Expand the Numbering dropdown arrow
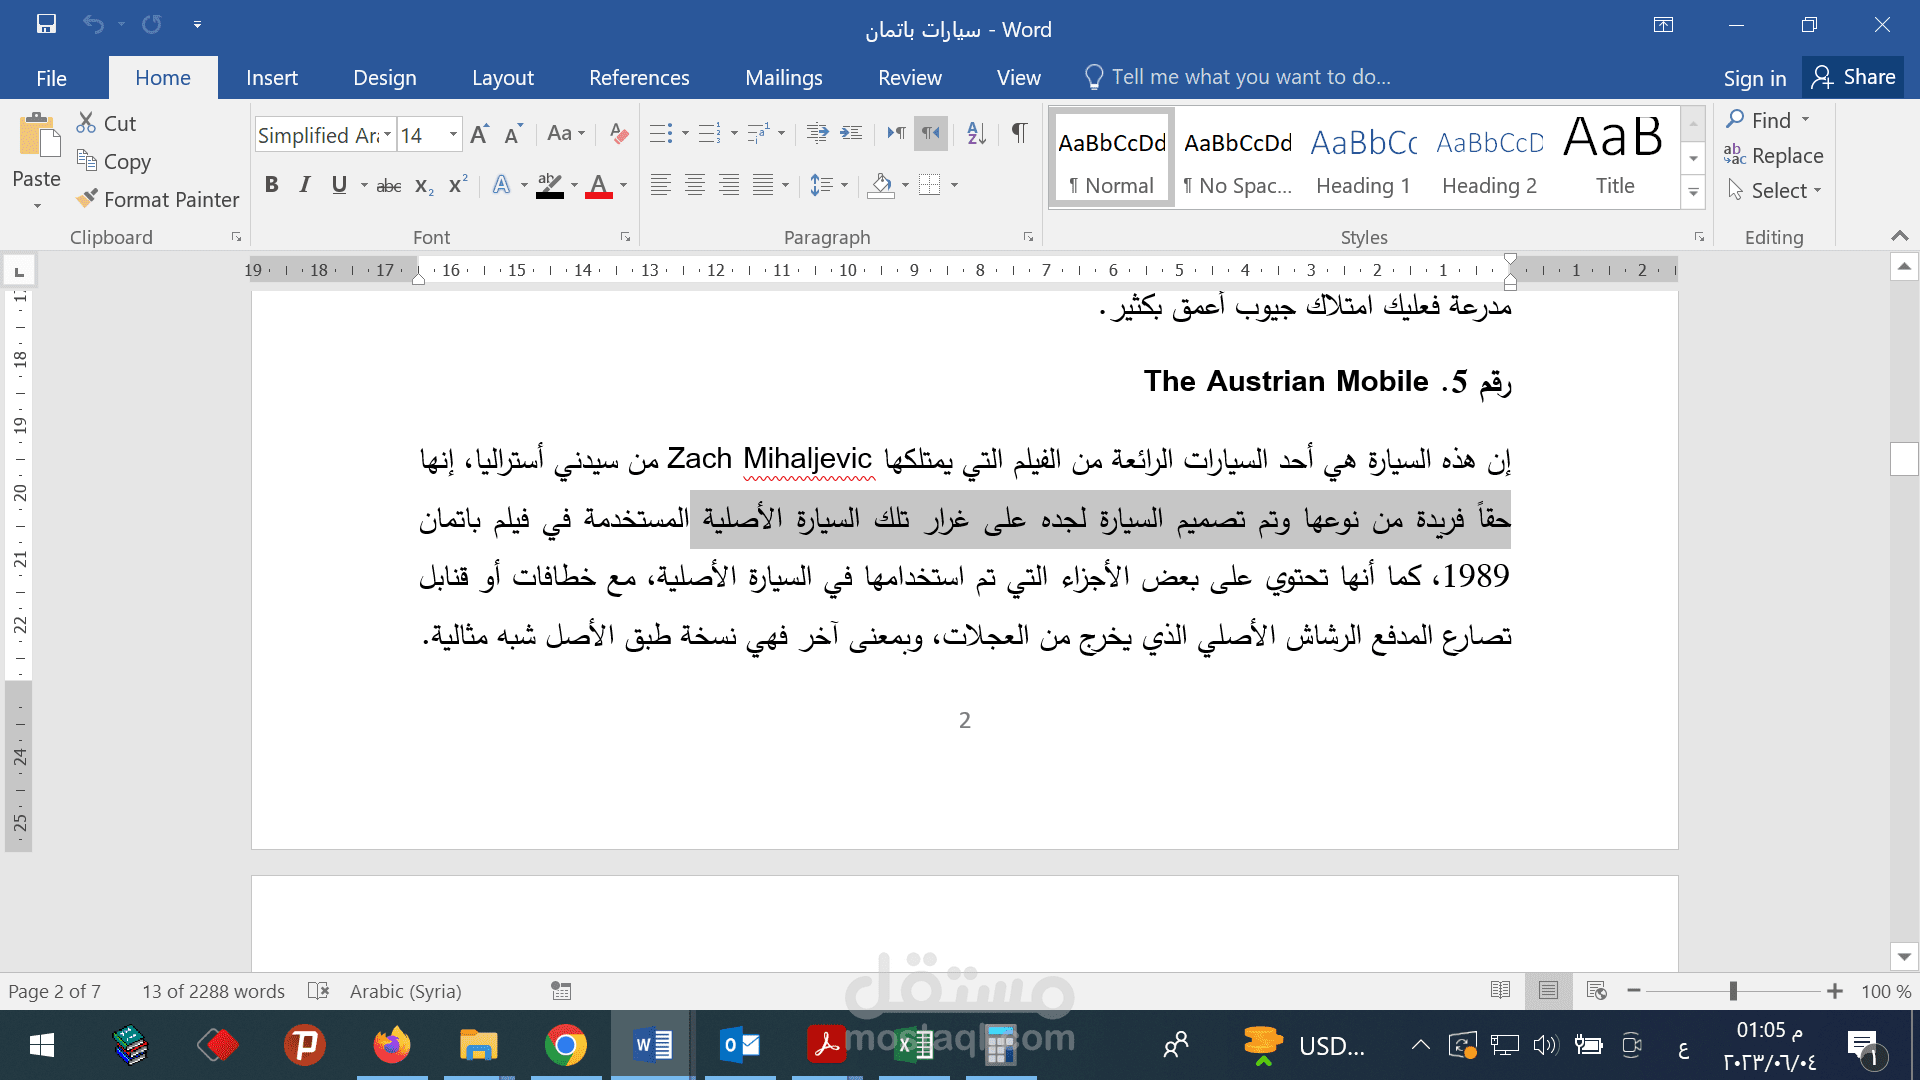The image size is (1920, 1080). (734, 133)
